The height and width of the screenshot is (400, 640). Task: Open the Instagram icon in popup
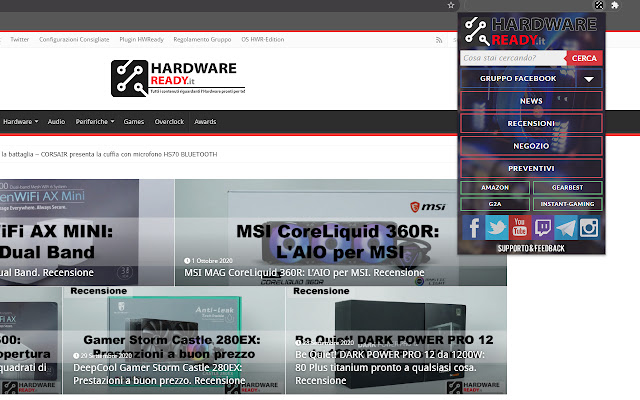point(589,227)
